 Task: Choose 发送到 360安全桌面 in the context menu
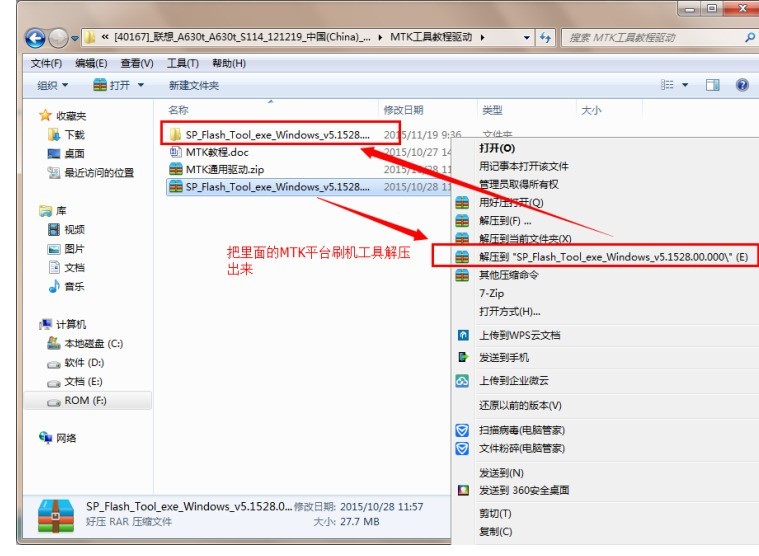[524, 490]
